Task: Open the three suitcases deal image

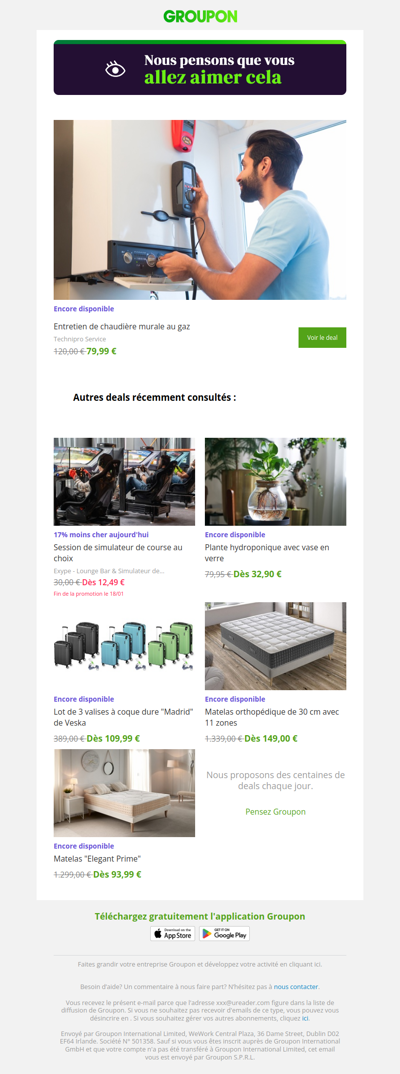Action: click(124, 646)
